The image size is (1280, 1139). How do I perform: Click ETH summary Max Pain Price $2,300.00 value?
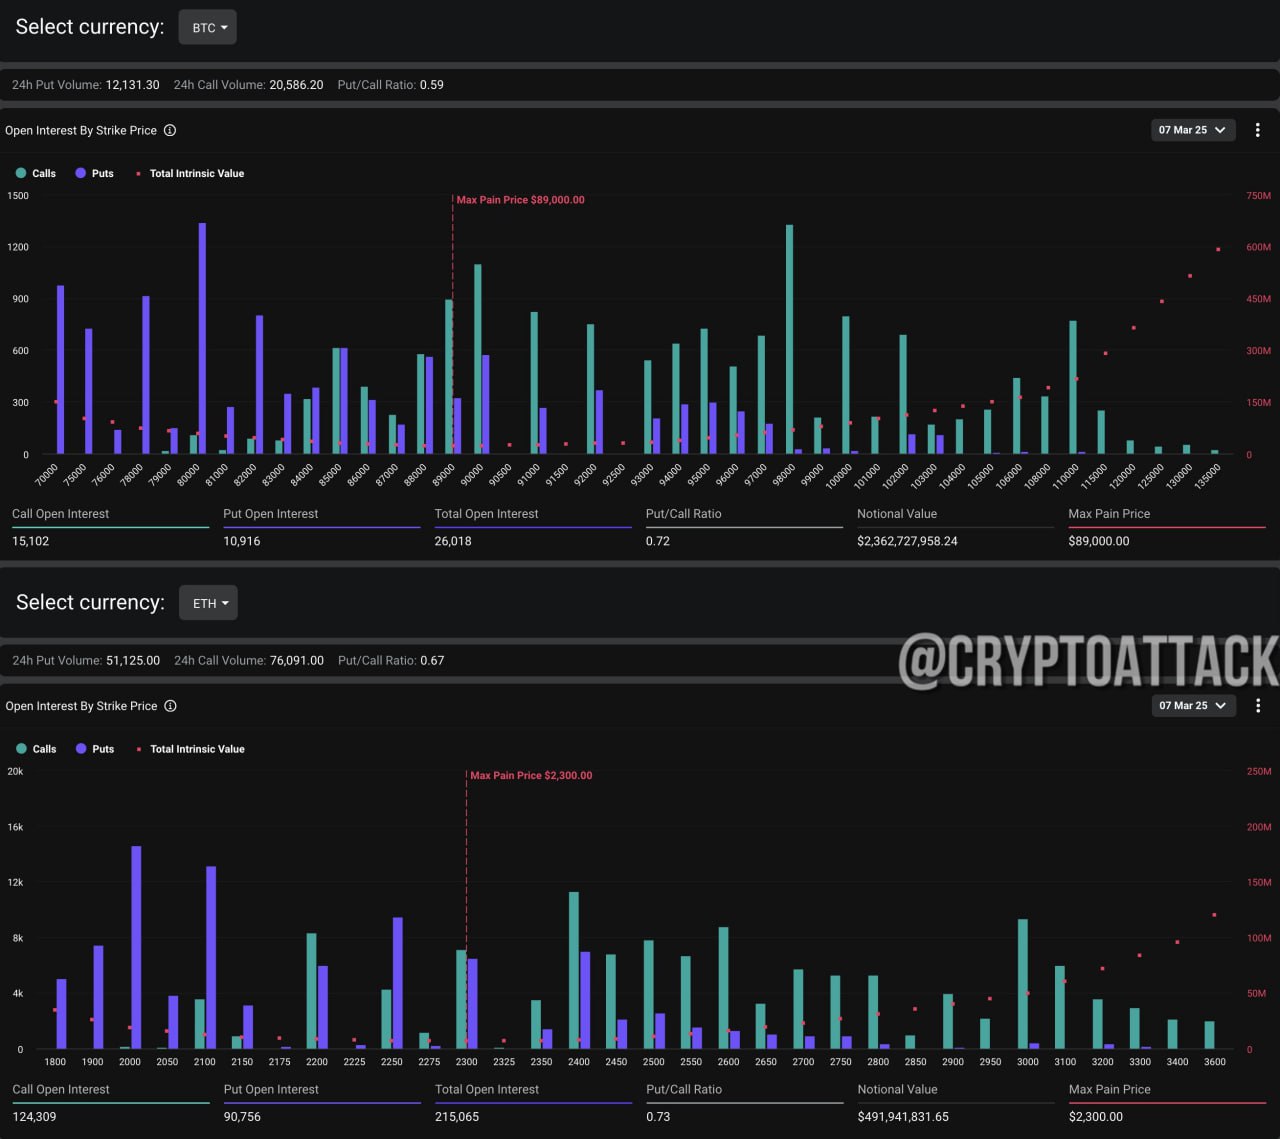coord(1096,1116)
